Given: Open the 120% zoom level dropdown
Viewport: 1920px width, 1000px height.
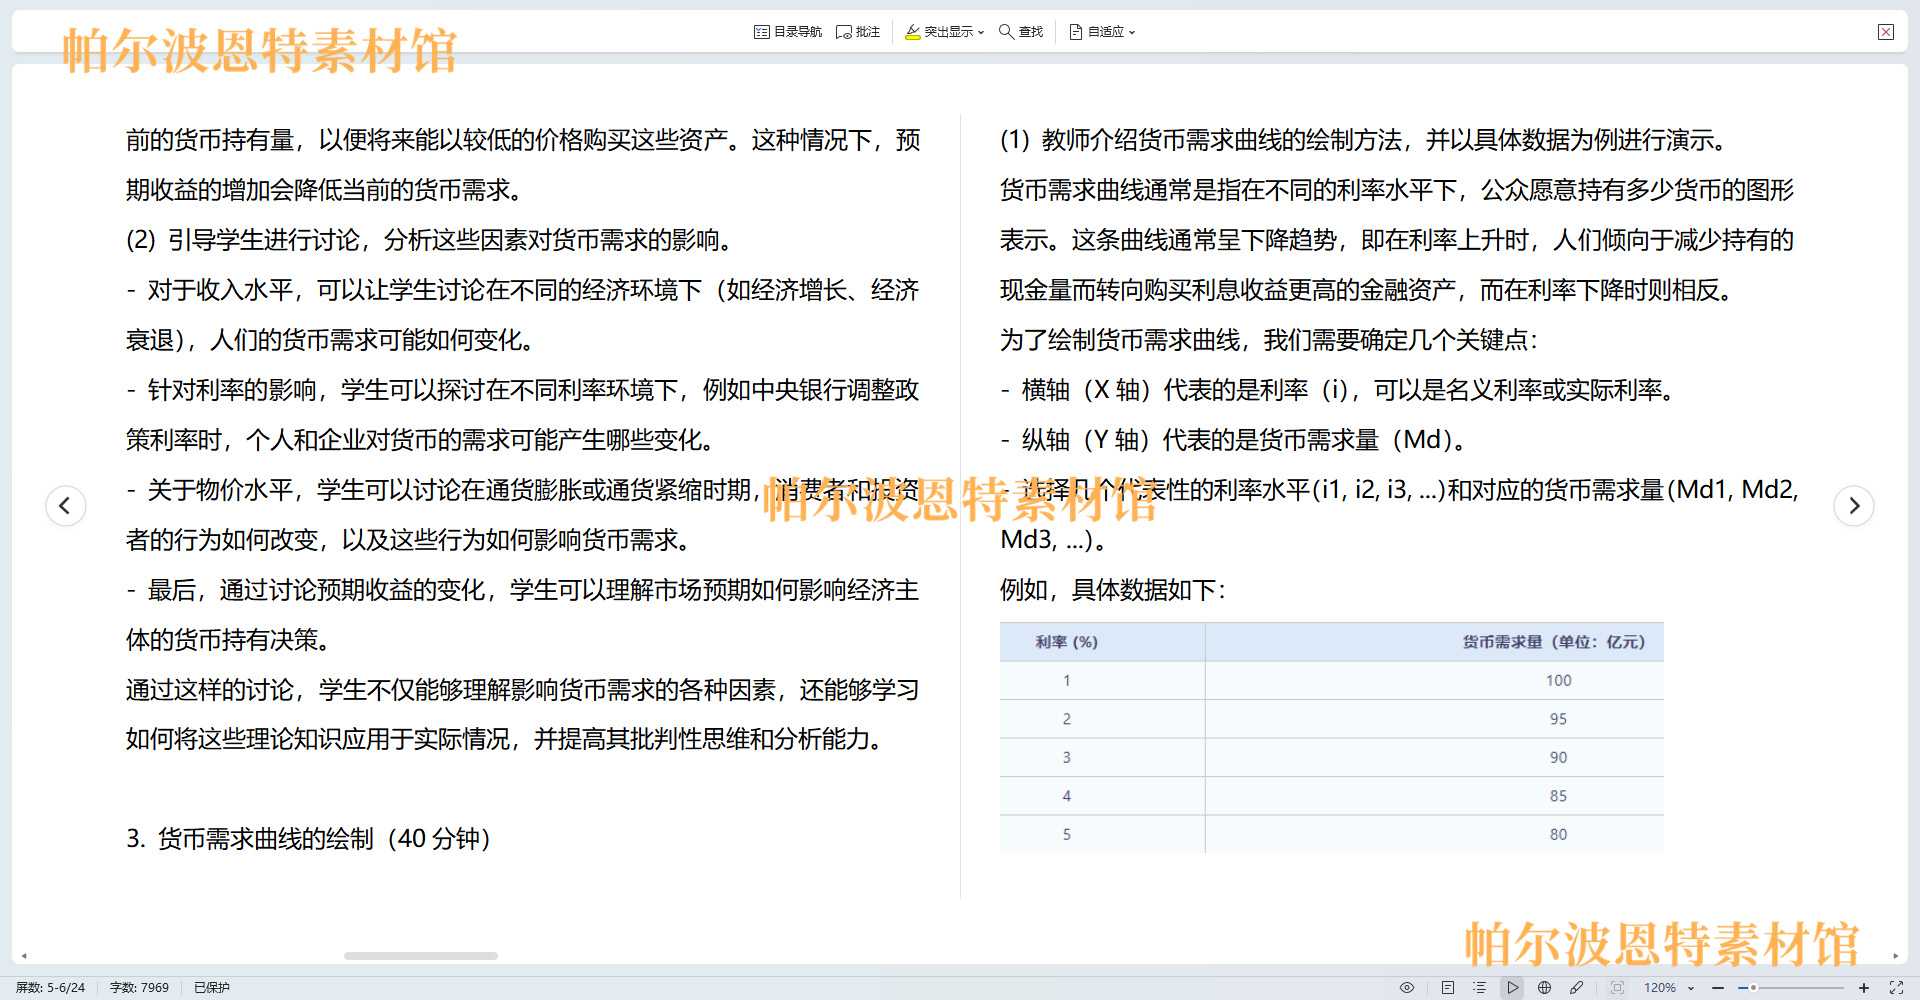Looking at the screenshot, I should point(1669,987).
